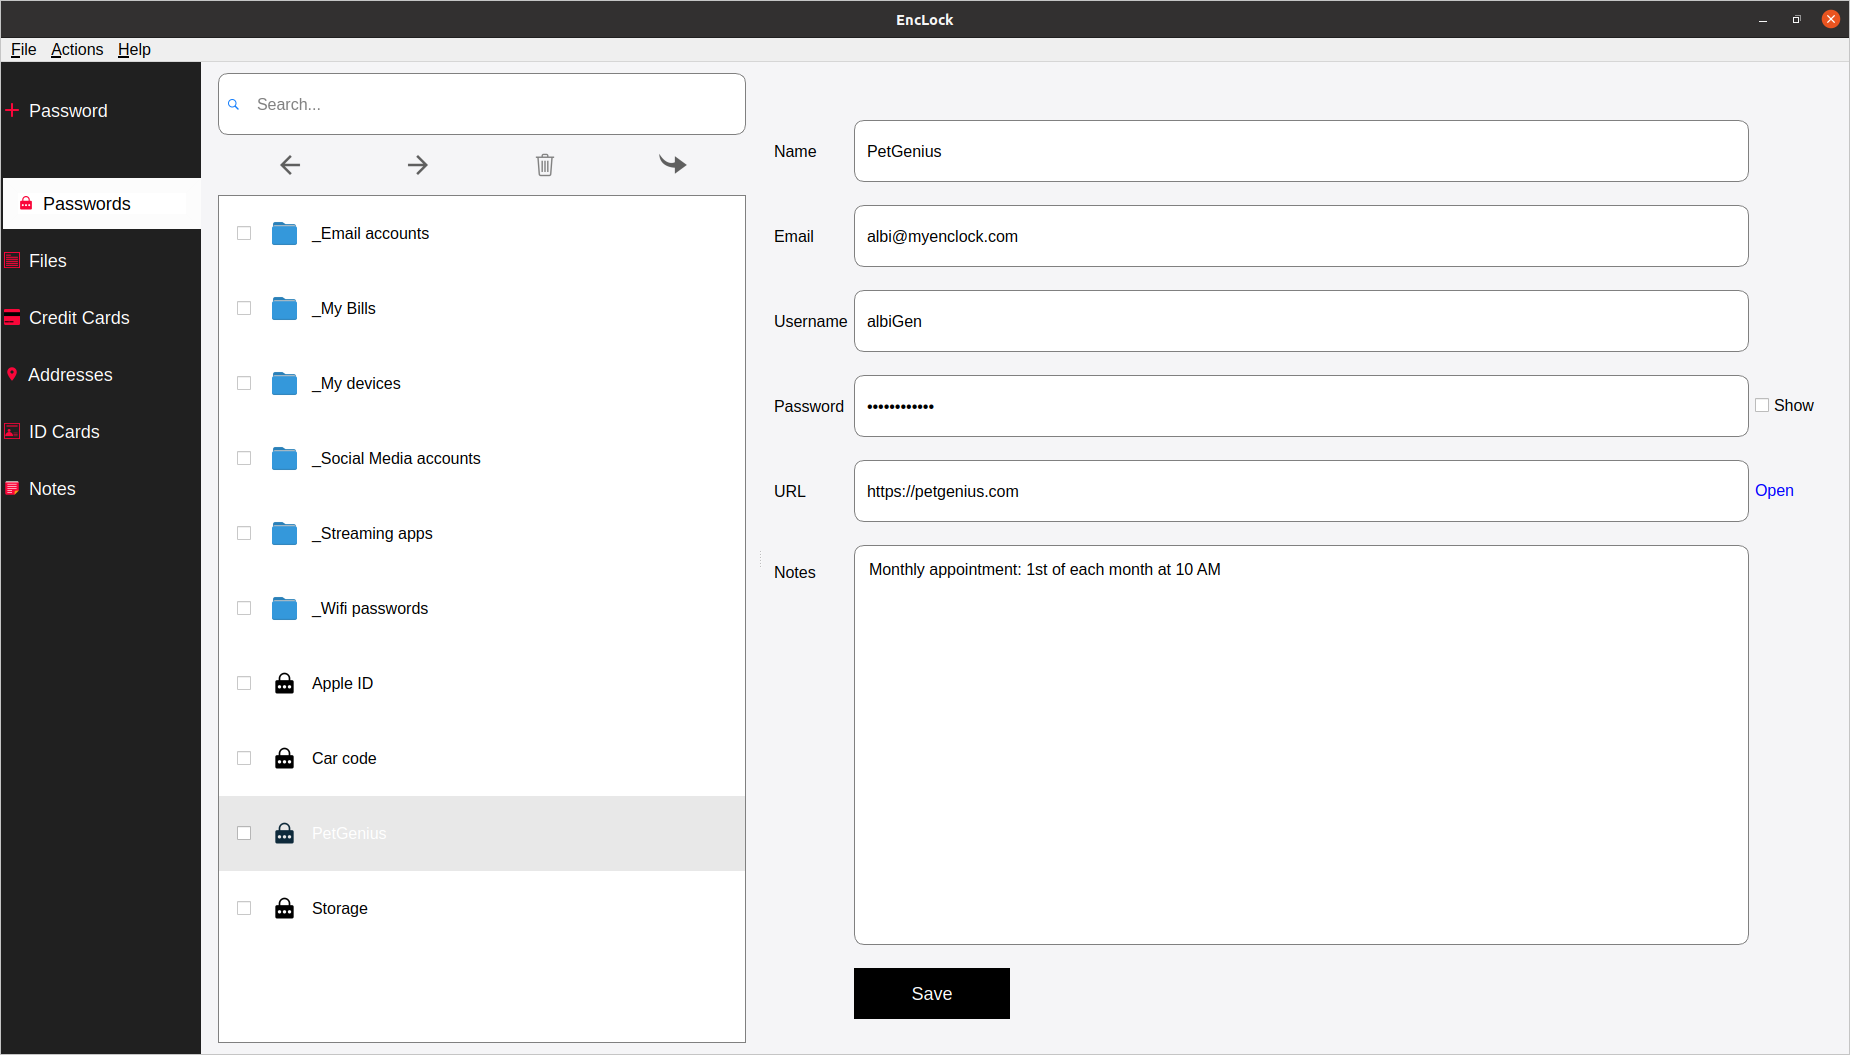This screenshot has height=1055, width=1850.
Task: Open the _My Bills folder icon
Action: tap(285, 308)
